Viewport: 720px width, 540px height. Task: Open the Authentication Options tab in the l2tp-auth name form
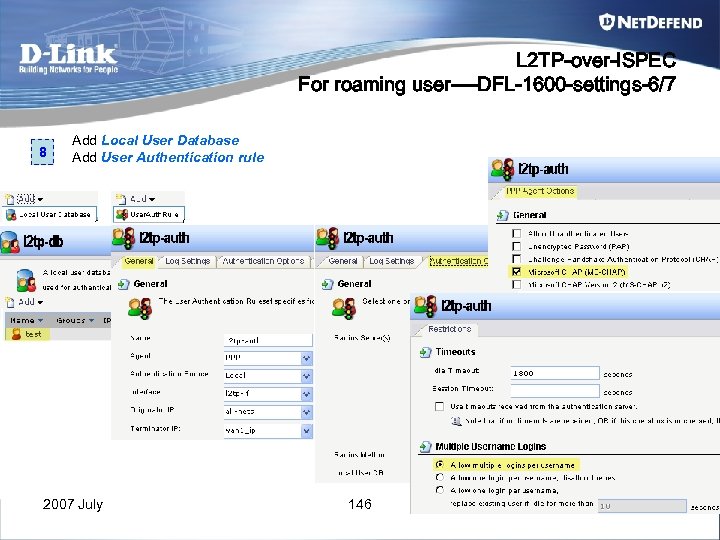pos(263,261)
